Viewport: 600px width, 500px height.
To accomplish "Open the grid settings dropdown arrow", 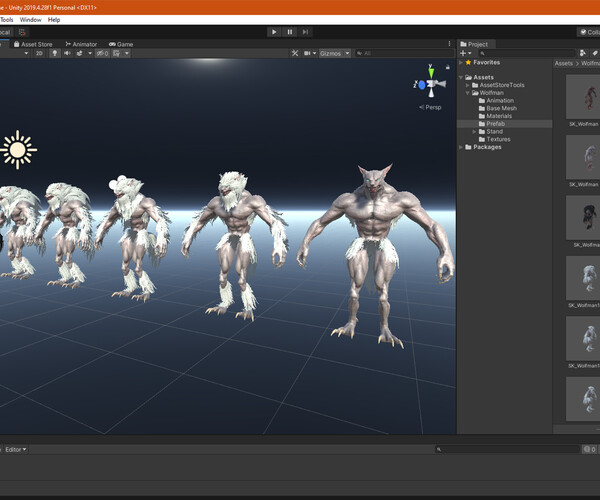I will point(127,54).
